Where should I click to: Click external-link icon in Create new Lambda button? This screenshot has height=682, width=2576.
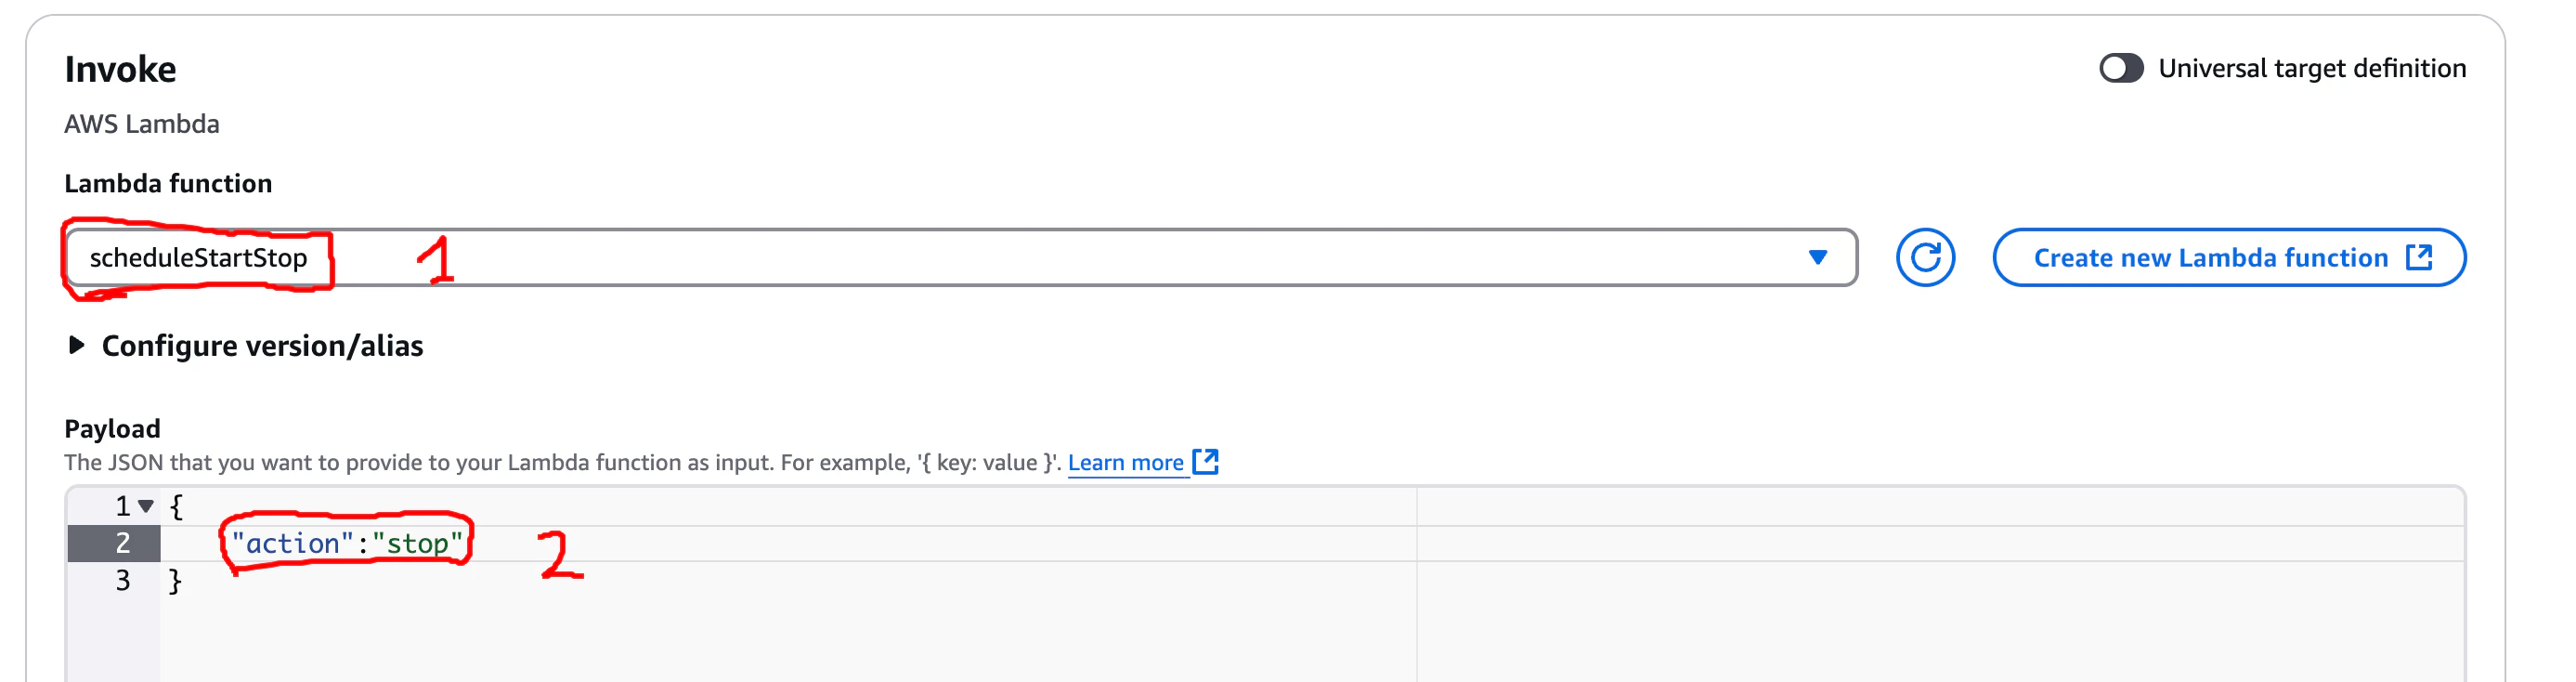(2418, 258)
